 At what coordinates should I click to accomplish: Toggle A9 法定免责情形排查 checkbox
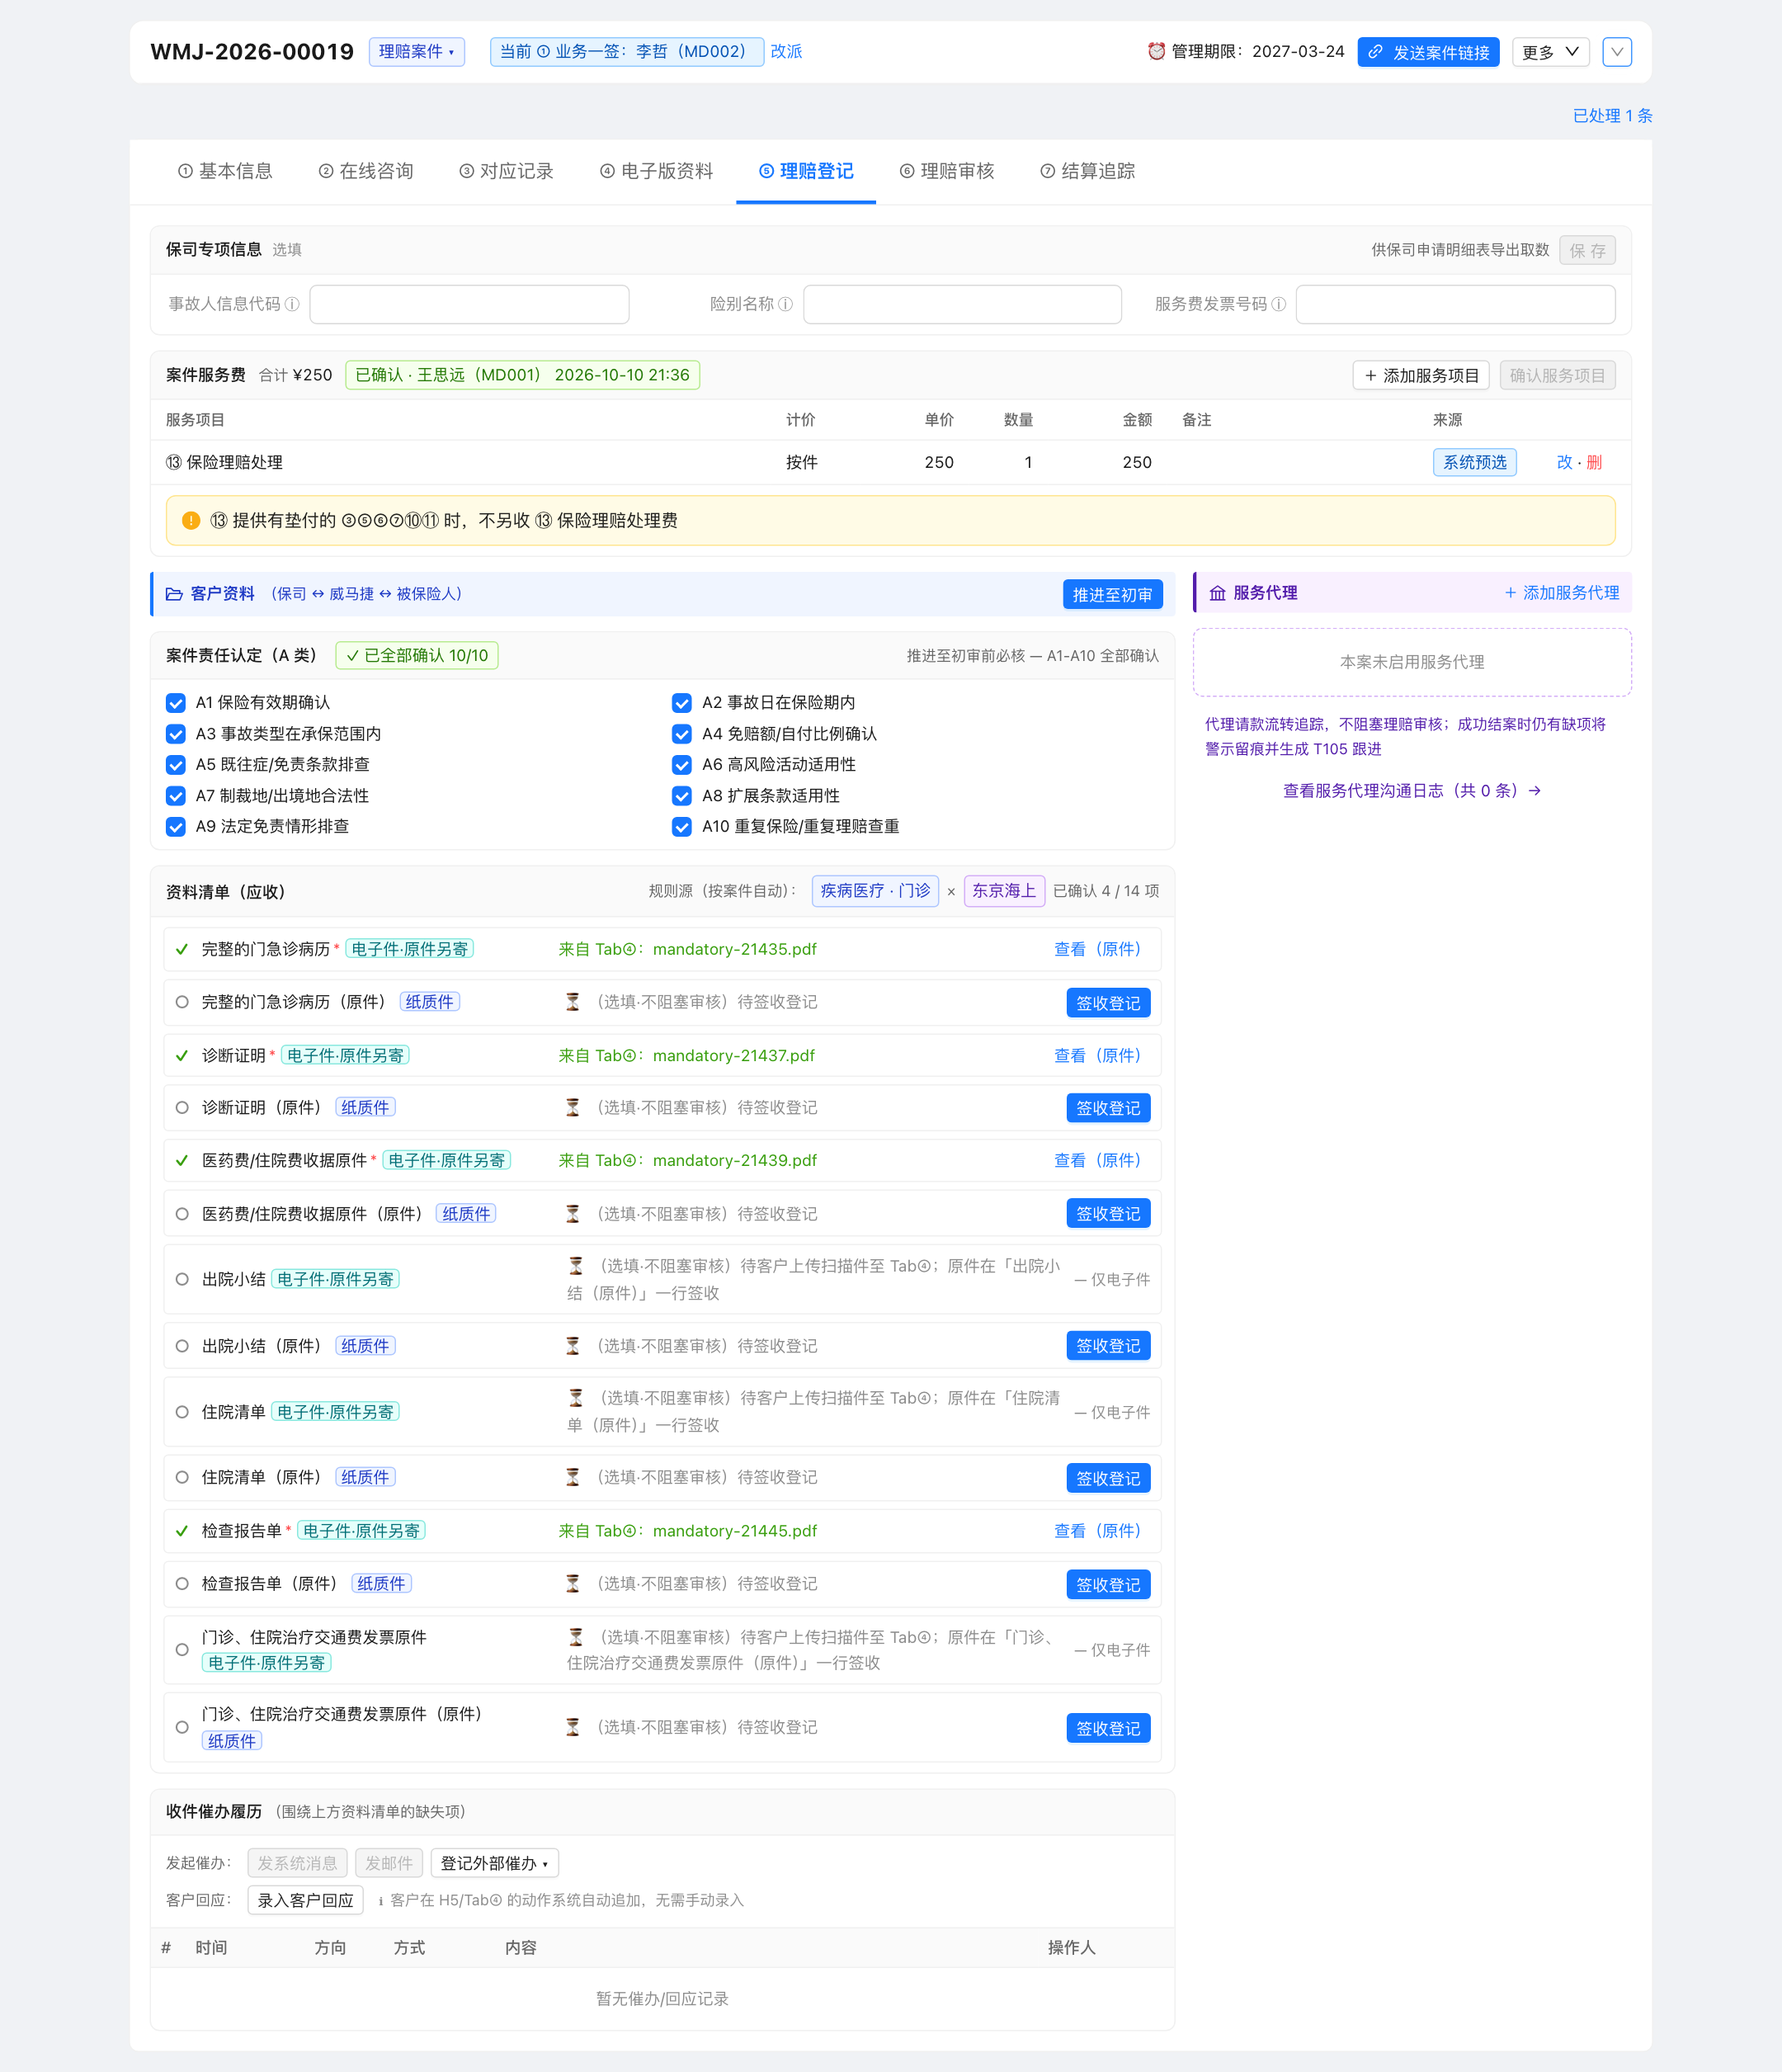176,827
